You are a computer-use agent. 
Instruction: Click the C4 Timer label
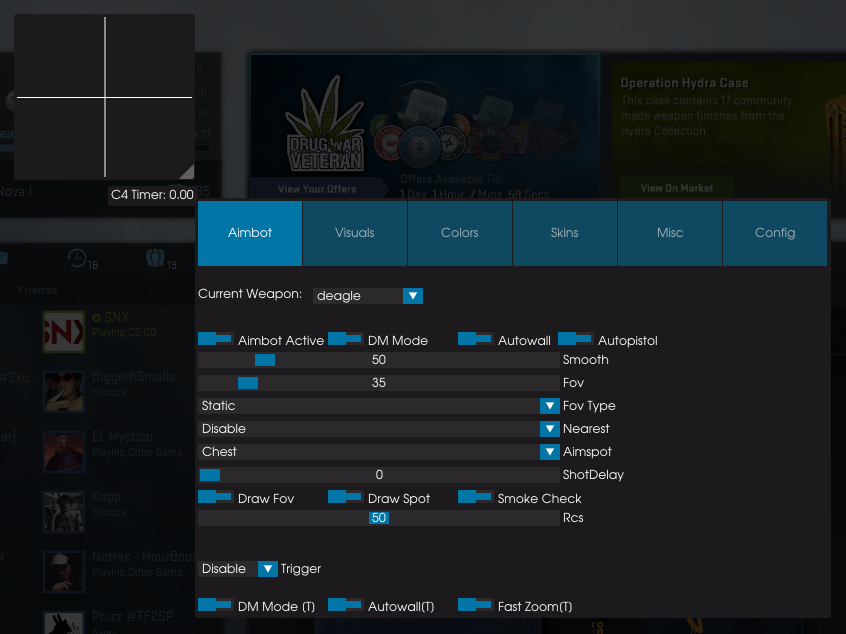[x=152, y=195]
